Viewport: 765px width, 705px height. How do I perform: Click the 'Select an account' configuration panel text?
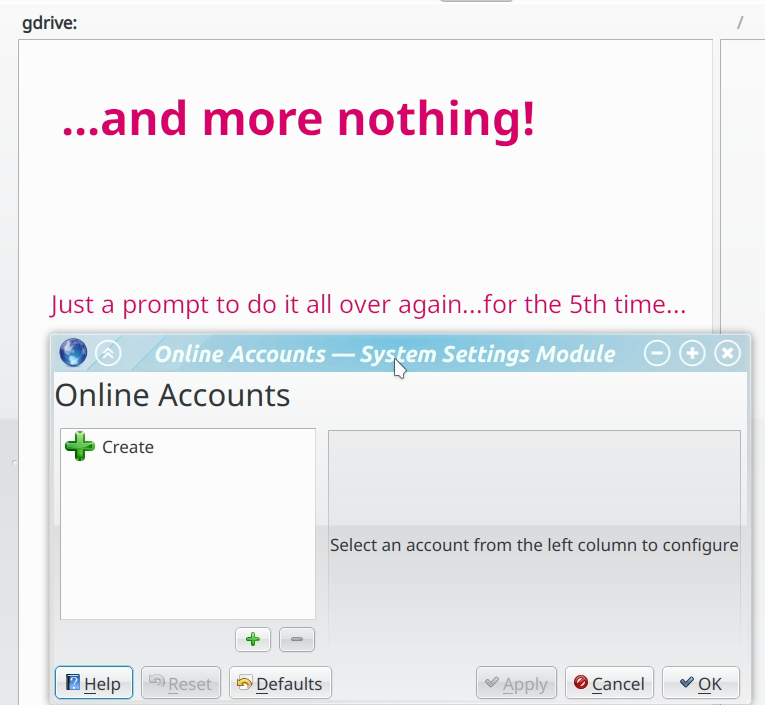coord(534,546)
